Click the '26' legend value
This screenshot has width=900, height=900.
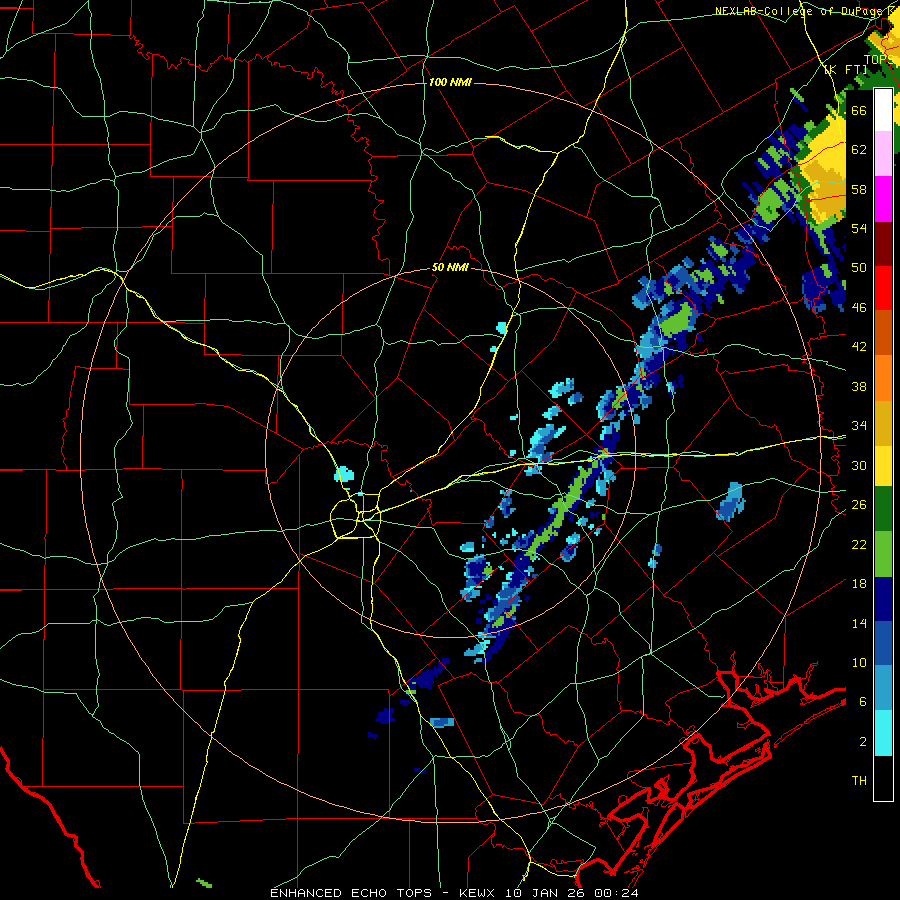coord(859,505)
